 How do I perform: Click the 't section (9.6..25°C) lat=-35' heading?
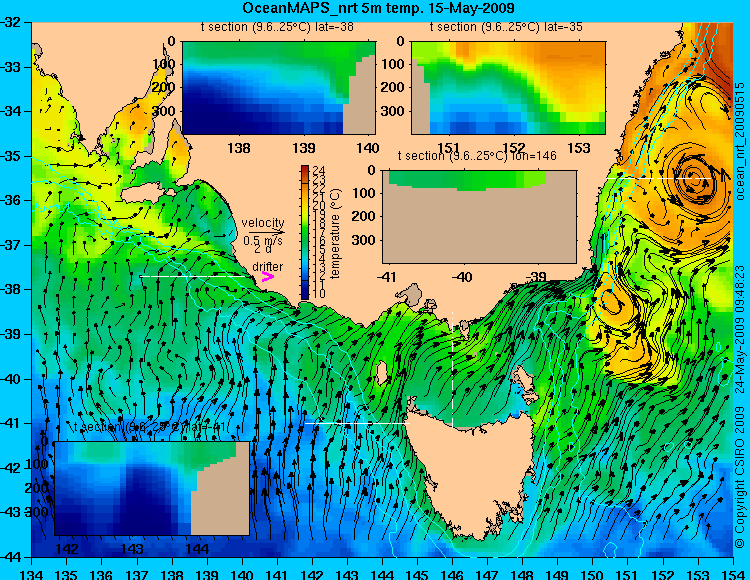coord(506,27)
